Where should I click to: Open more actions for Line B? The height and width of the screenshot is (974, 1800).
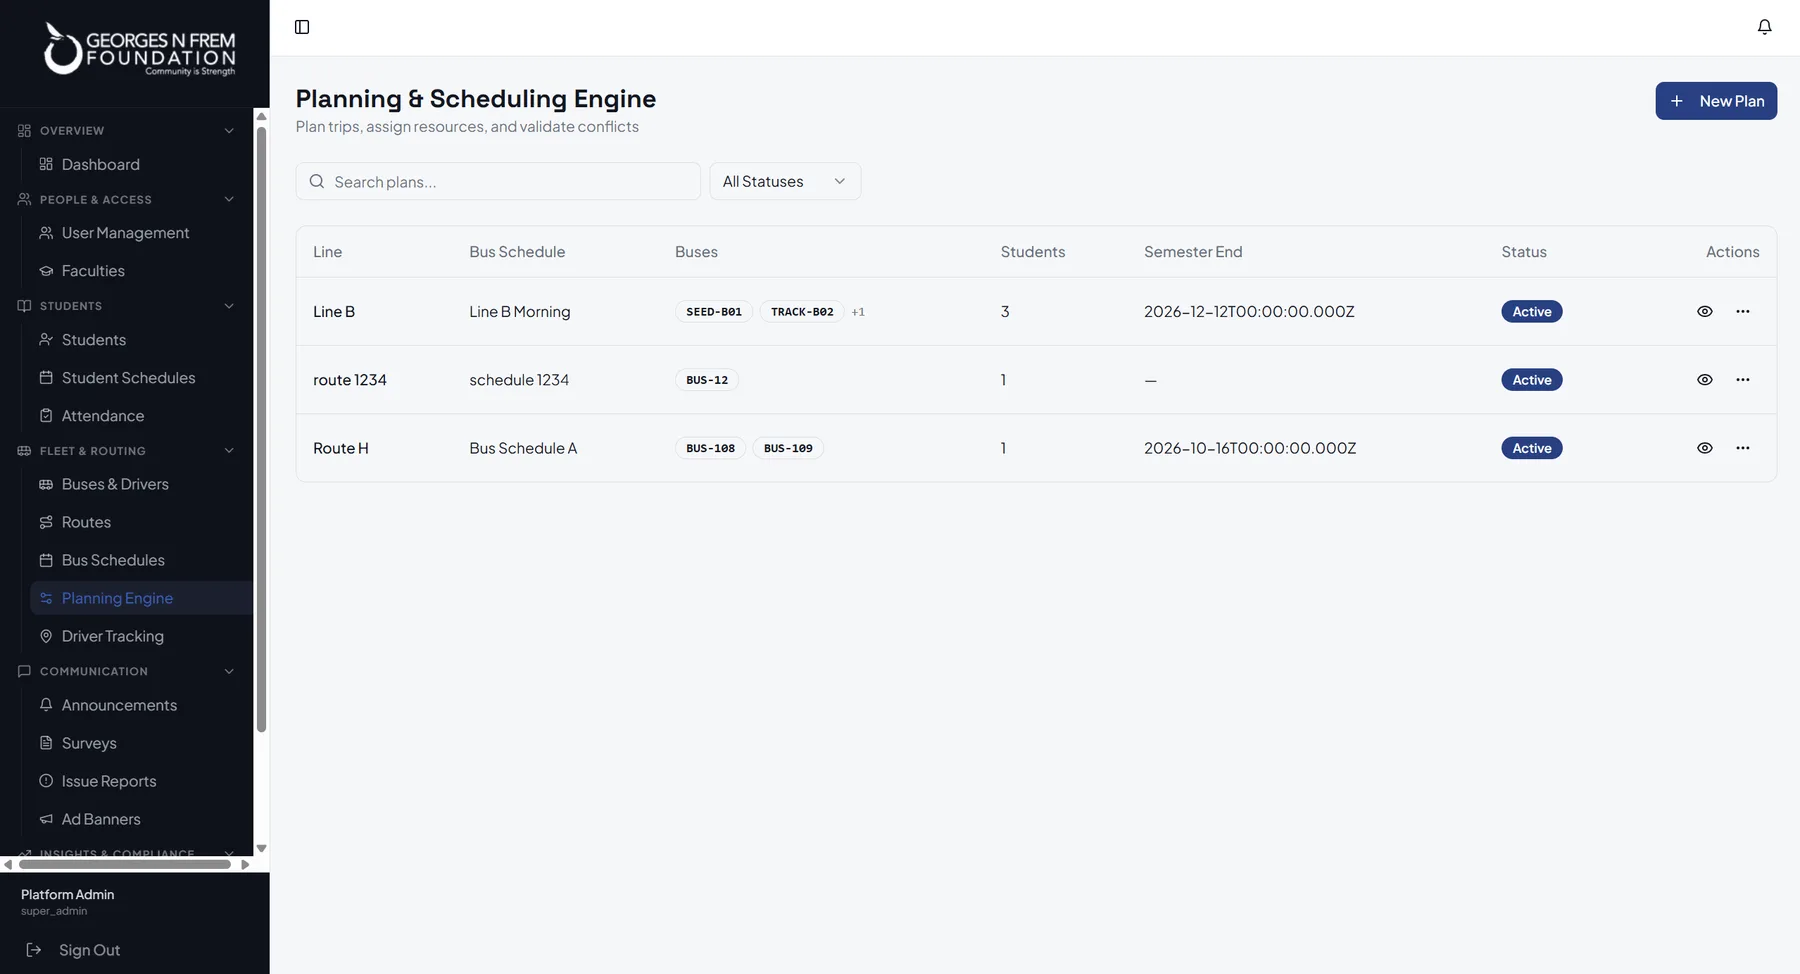click(x=1743, y=312)
